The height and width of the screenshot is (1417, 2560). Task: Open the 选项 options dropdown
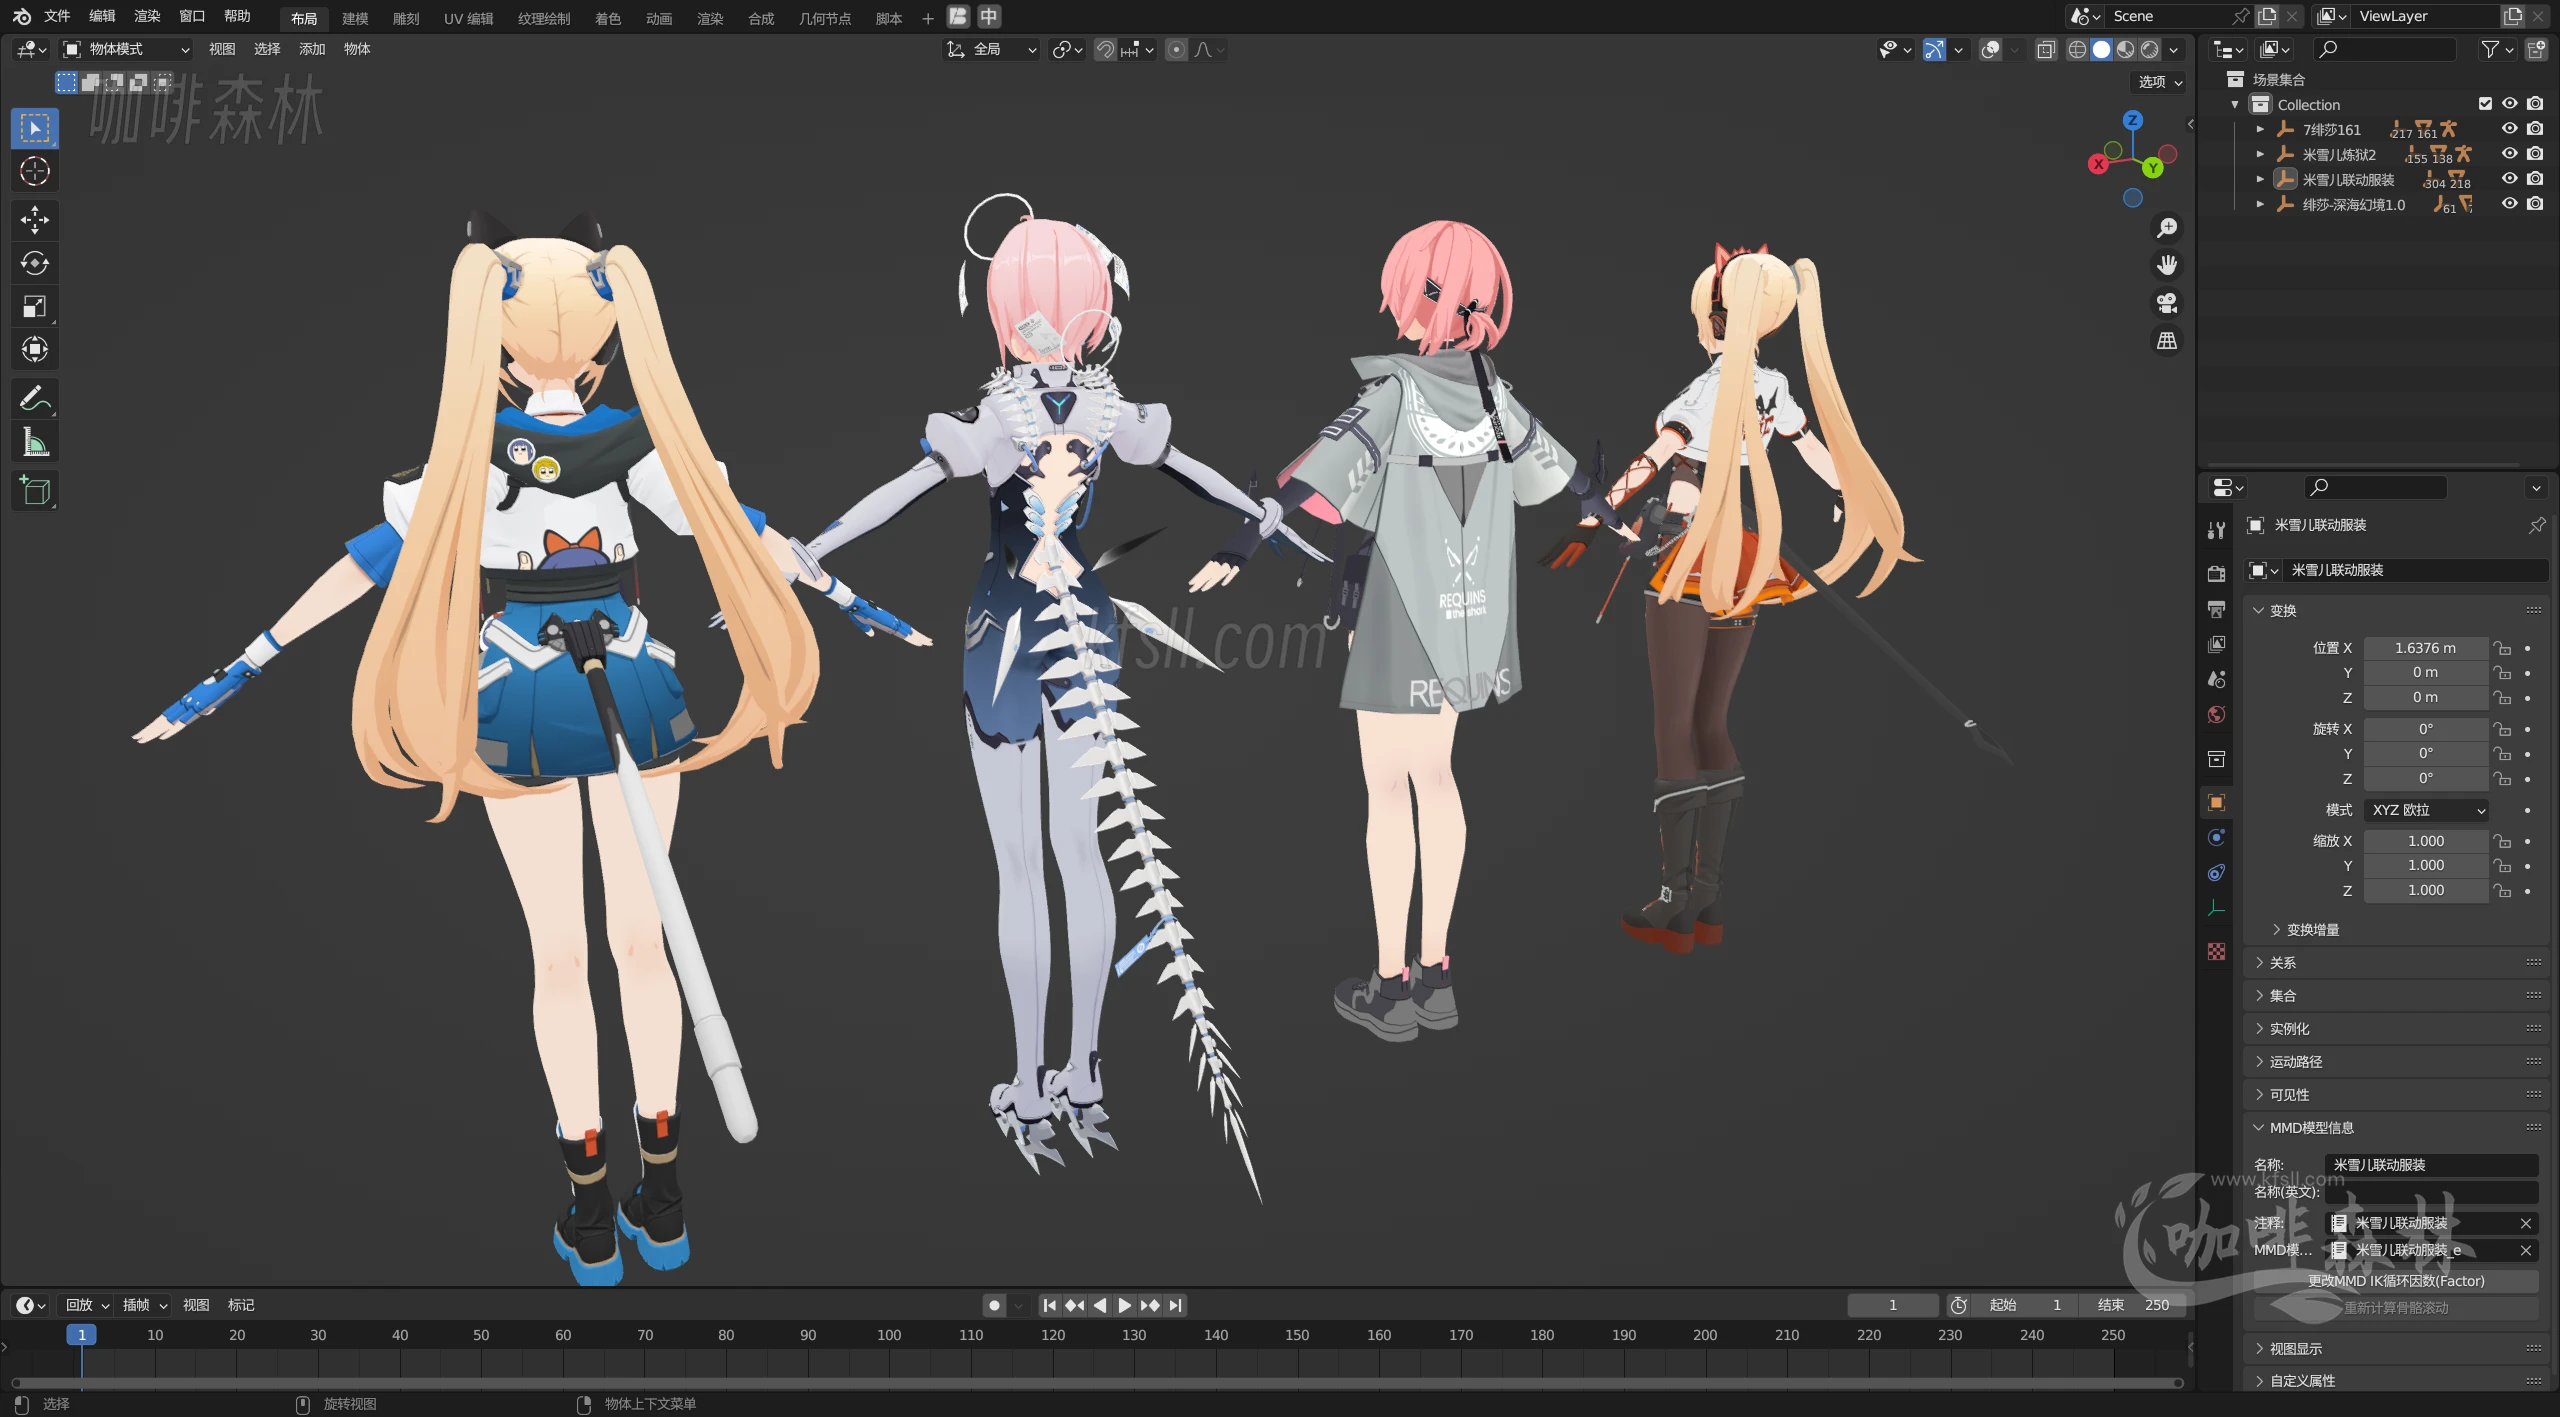point(2159,82)
